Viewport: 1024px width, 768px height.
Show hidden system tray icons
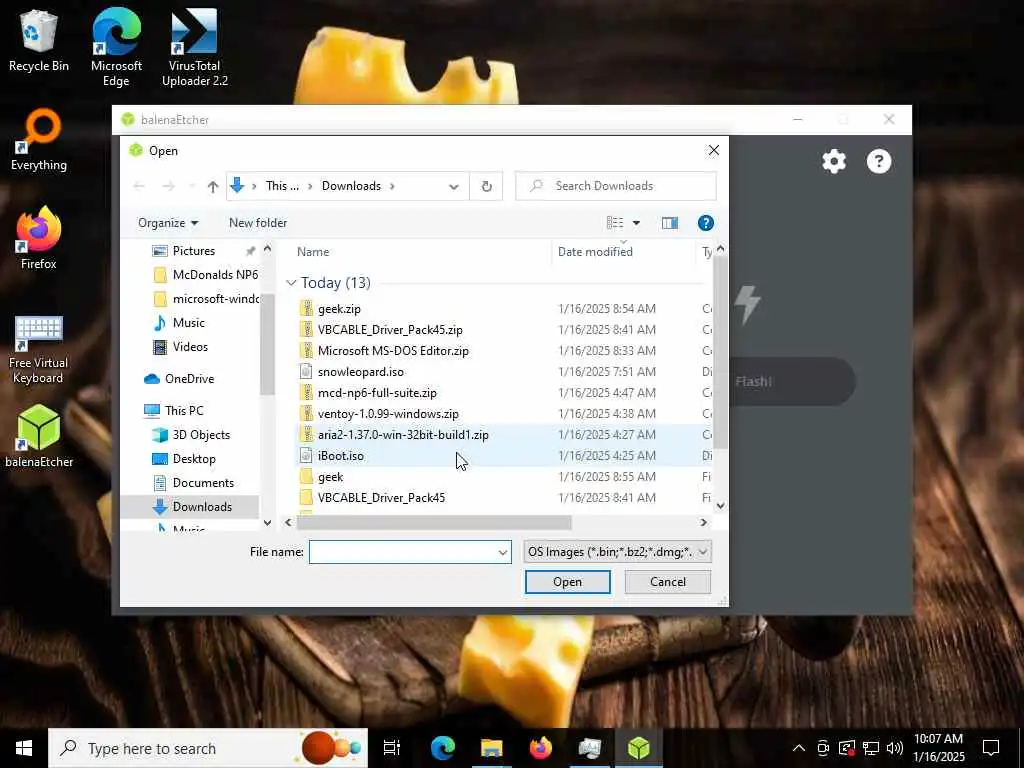click(799, 748)
